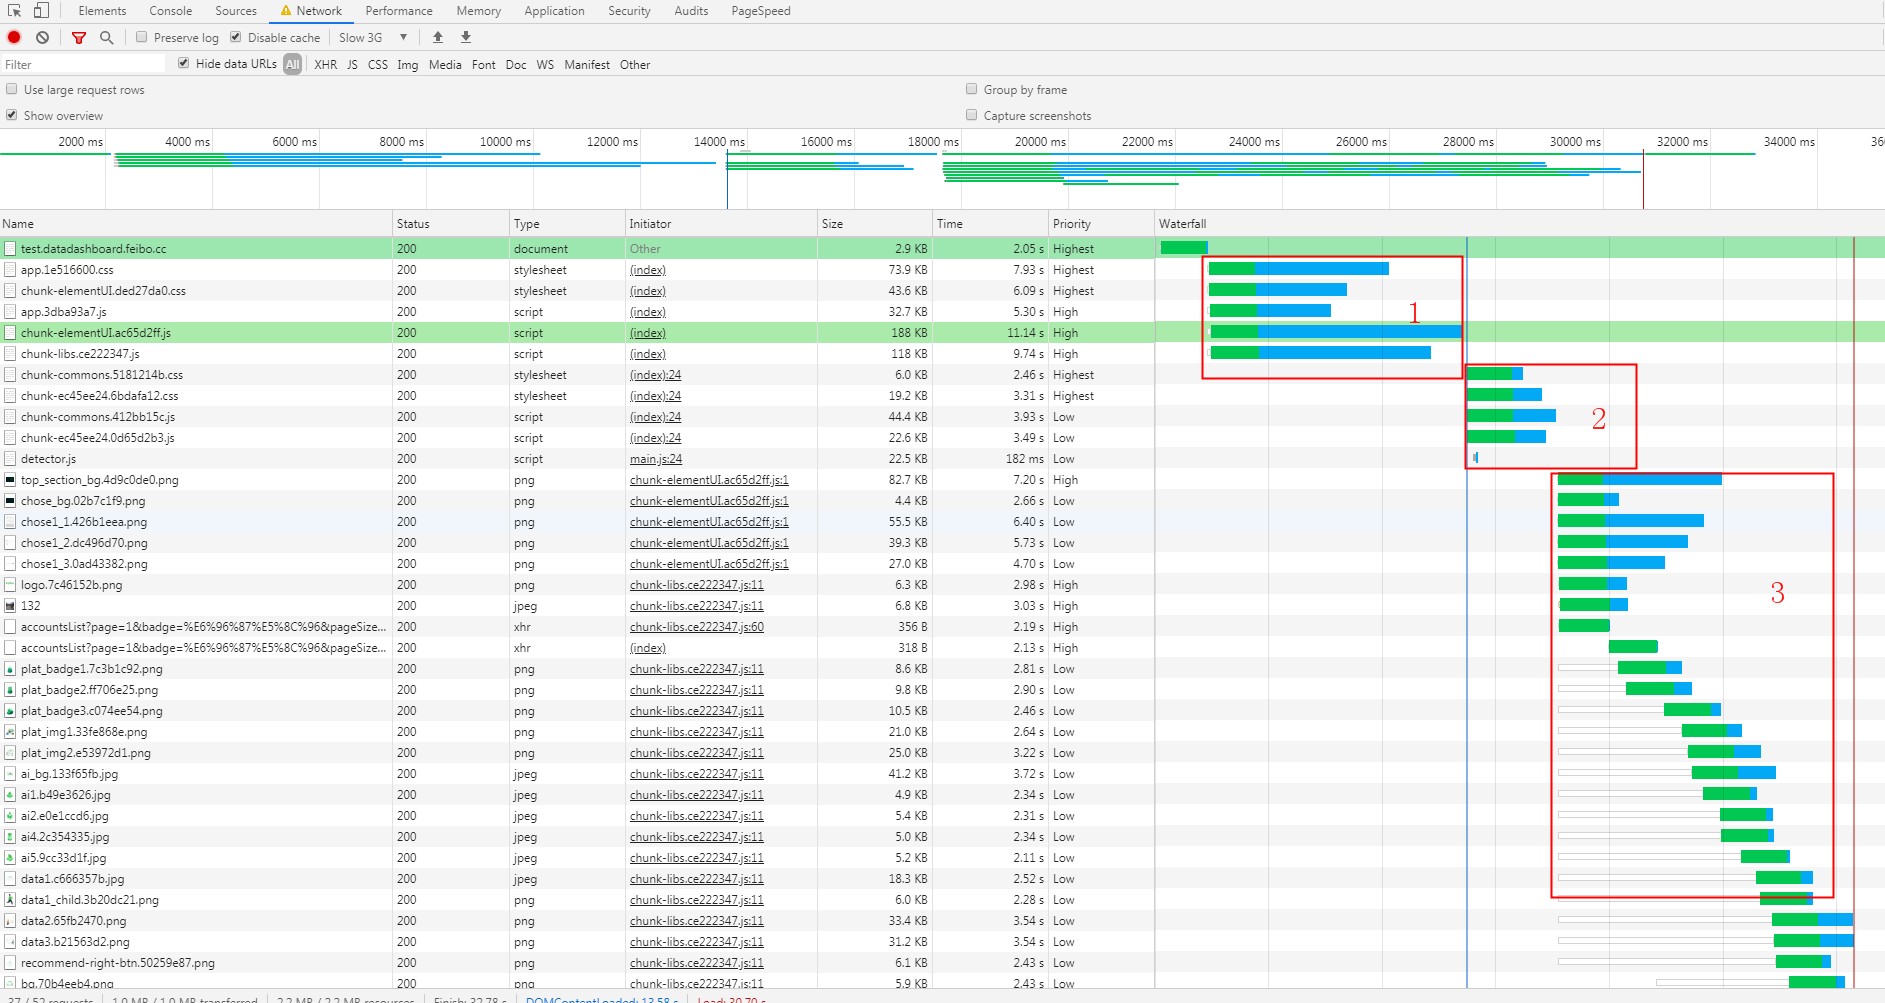The width and height of the screenshot is (1885, 1003).
Task: Filter requests by Font
Action: (484, 64)
